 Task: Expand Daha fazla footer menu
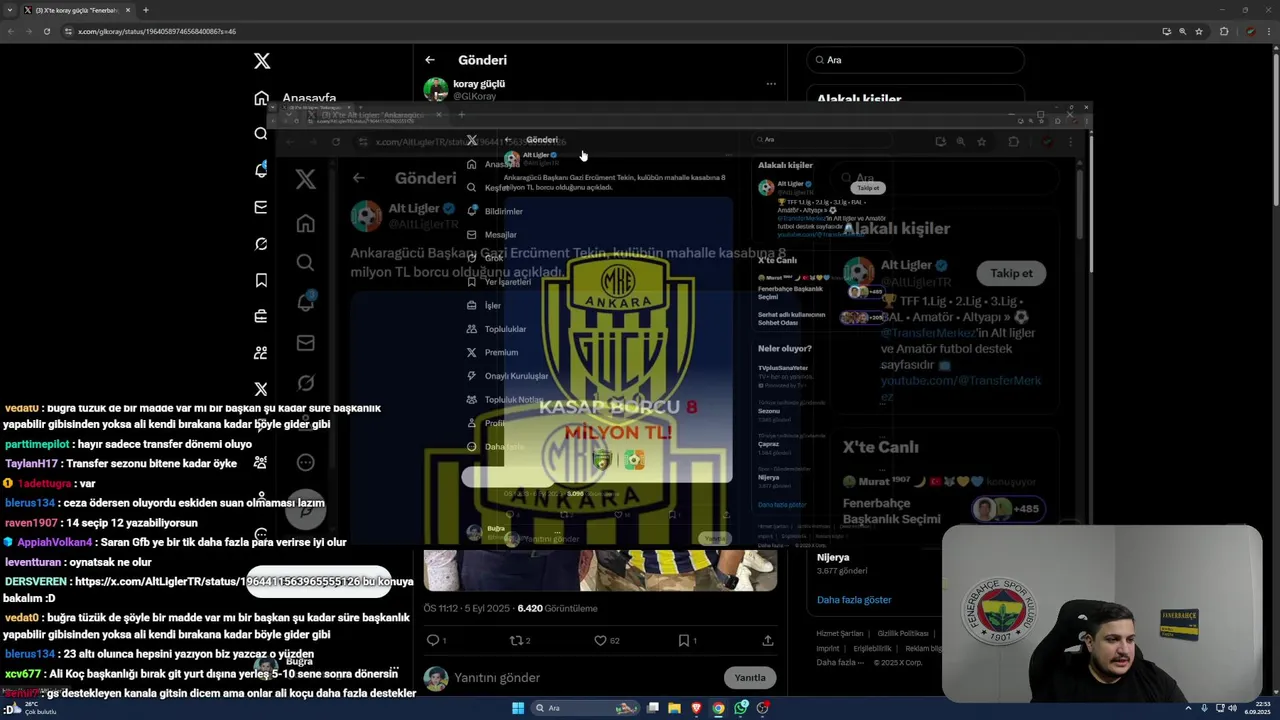pyautogui.click(x=839, y=662)
